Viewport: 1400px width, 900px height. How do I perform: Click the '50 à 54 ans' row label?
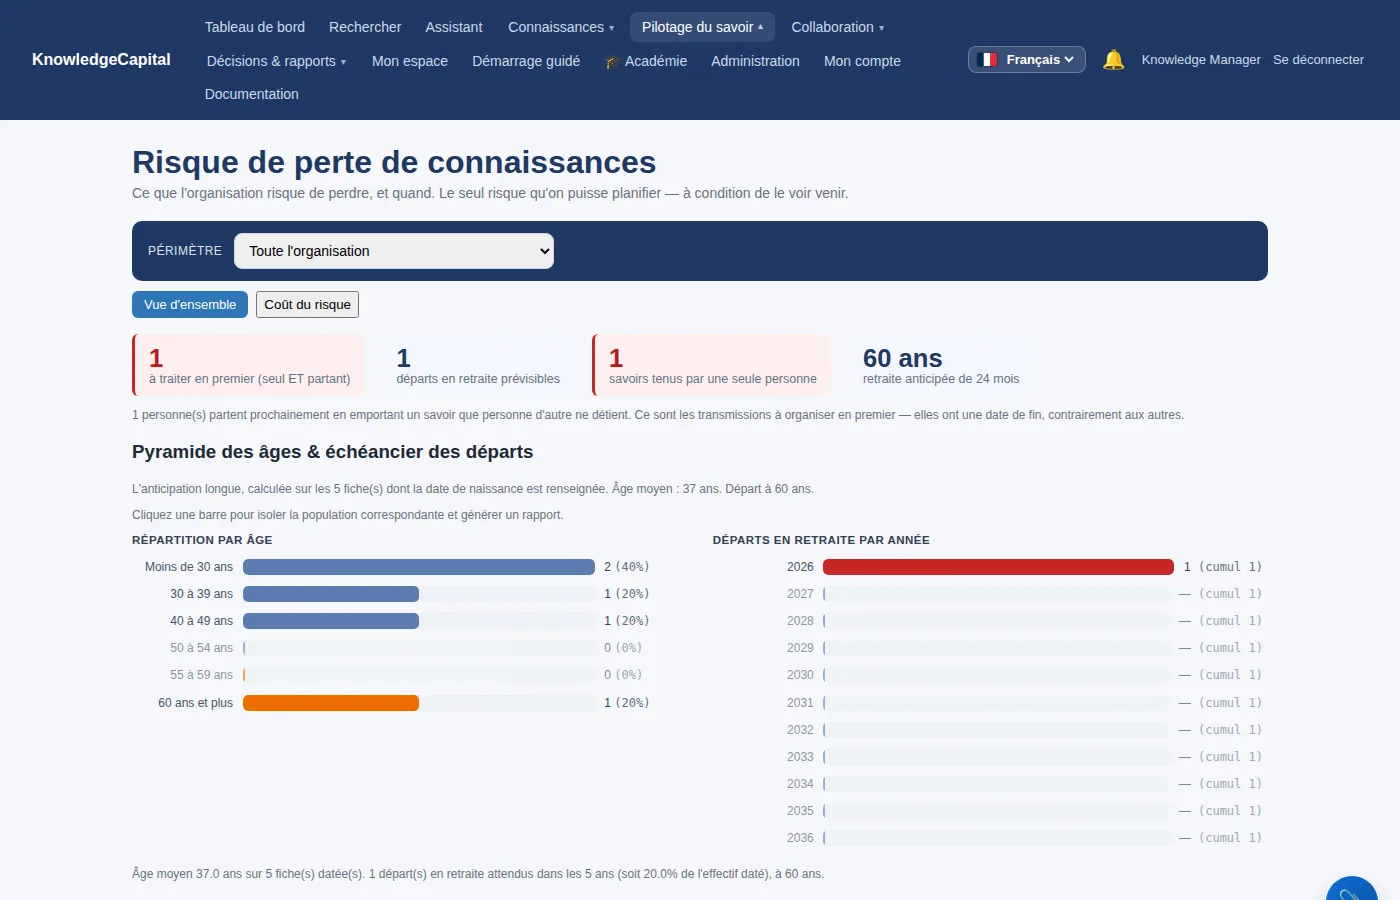(x=201, y=648)
